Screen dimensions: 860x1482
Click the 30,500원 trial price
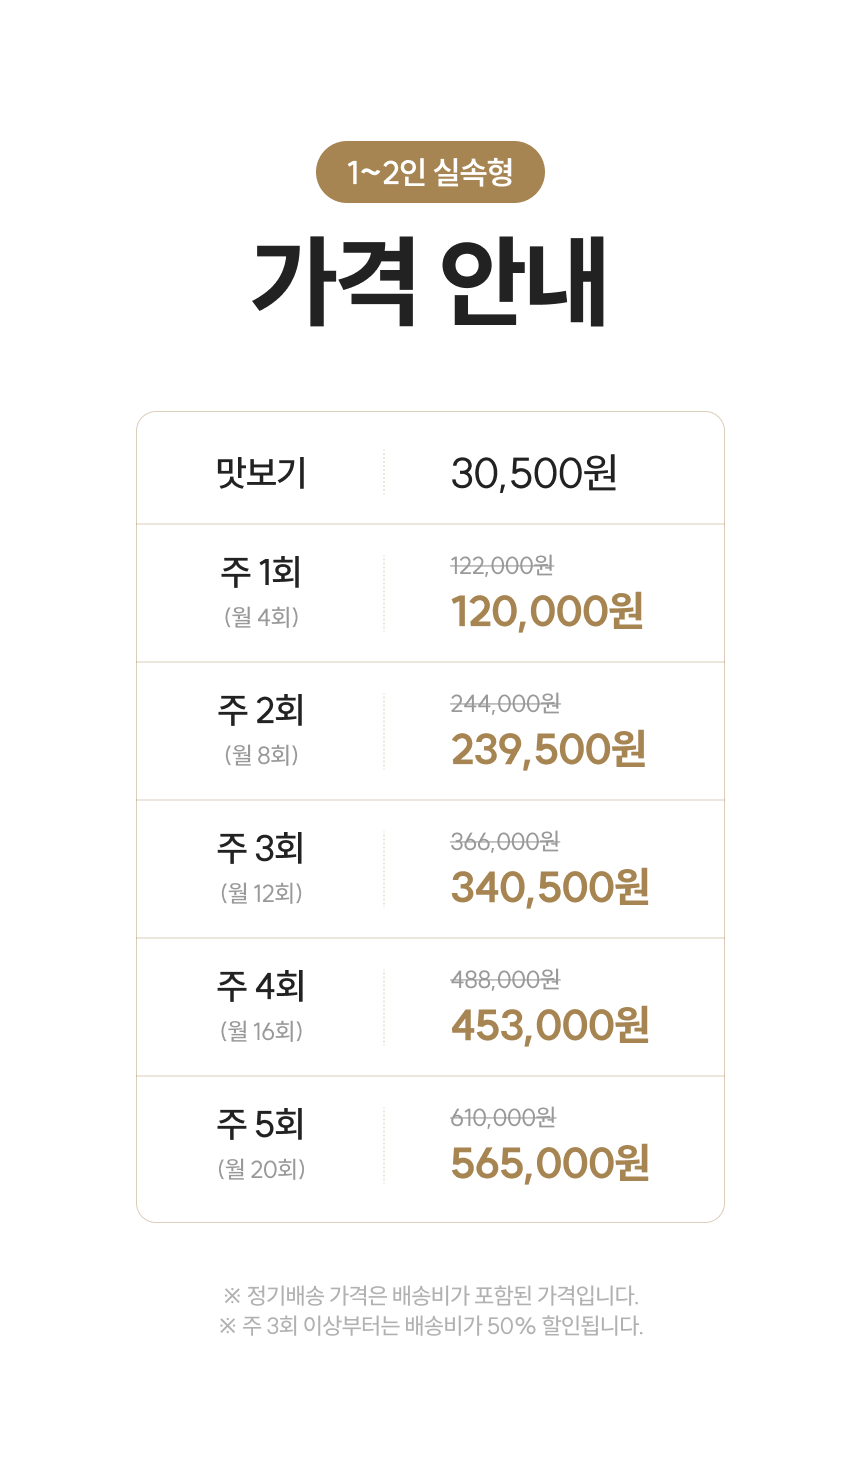coord(533,473)
